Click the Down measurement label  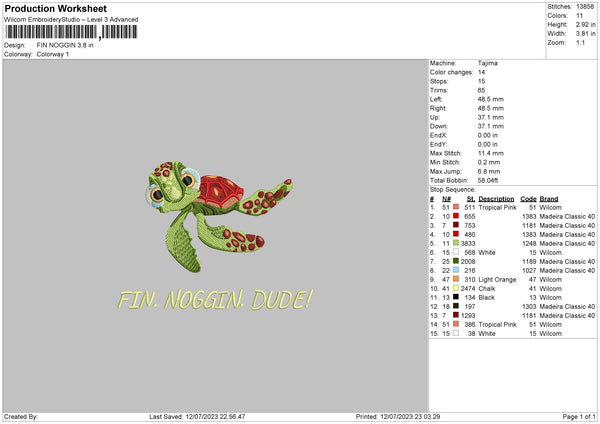tap(439, 126)
